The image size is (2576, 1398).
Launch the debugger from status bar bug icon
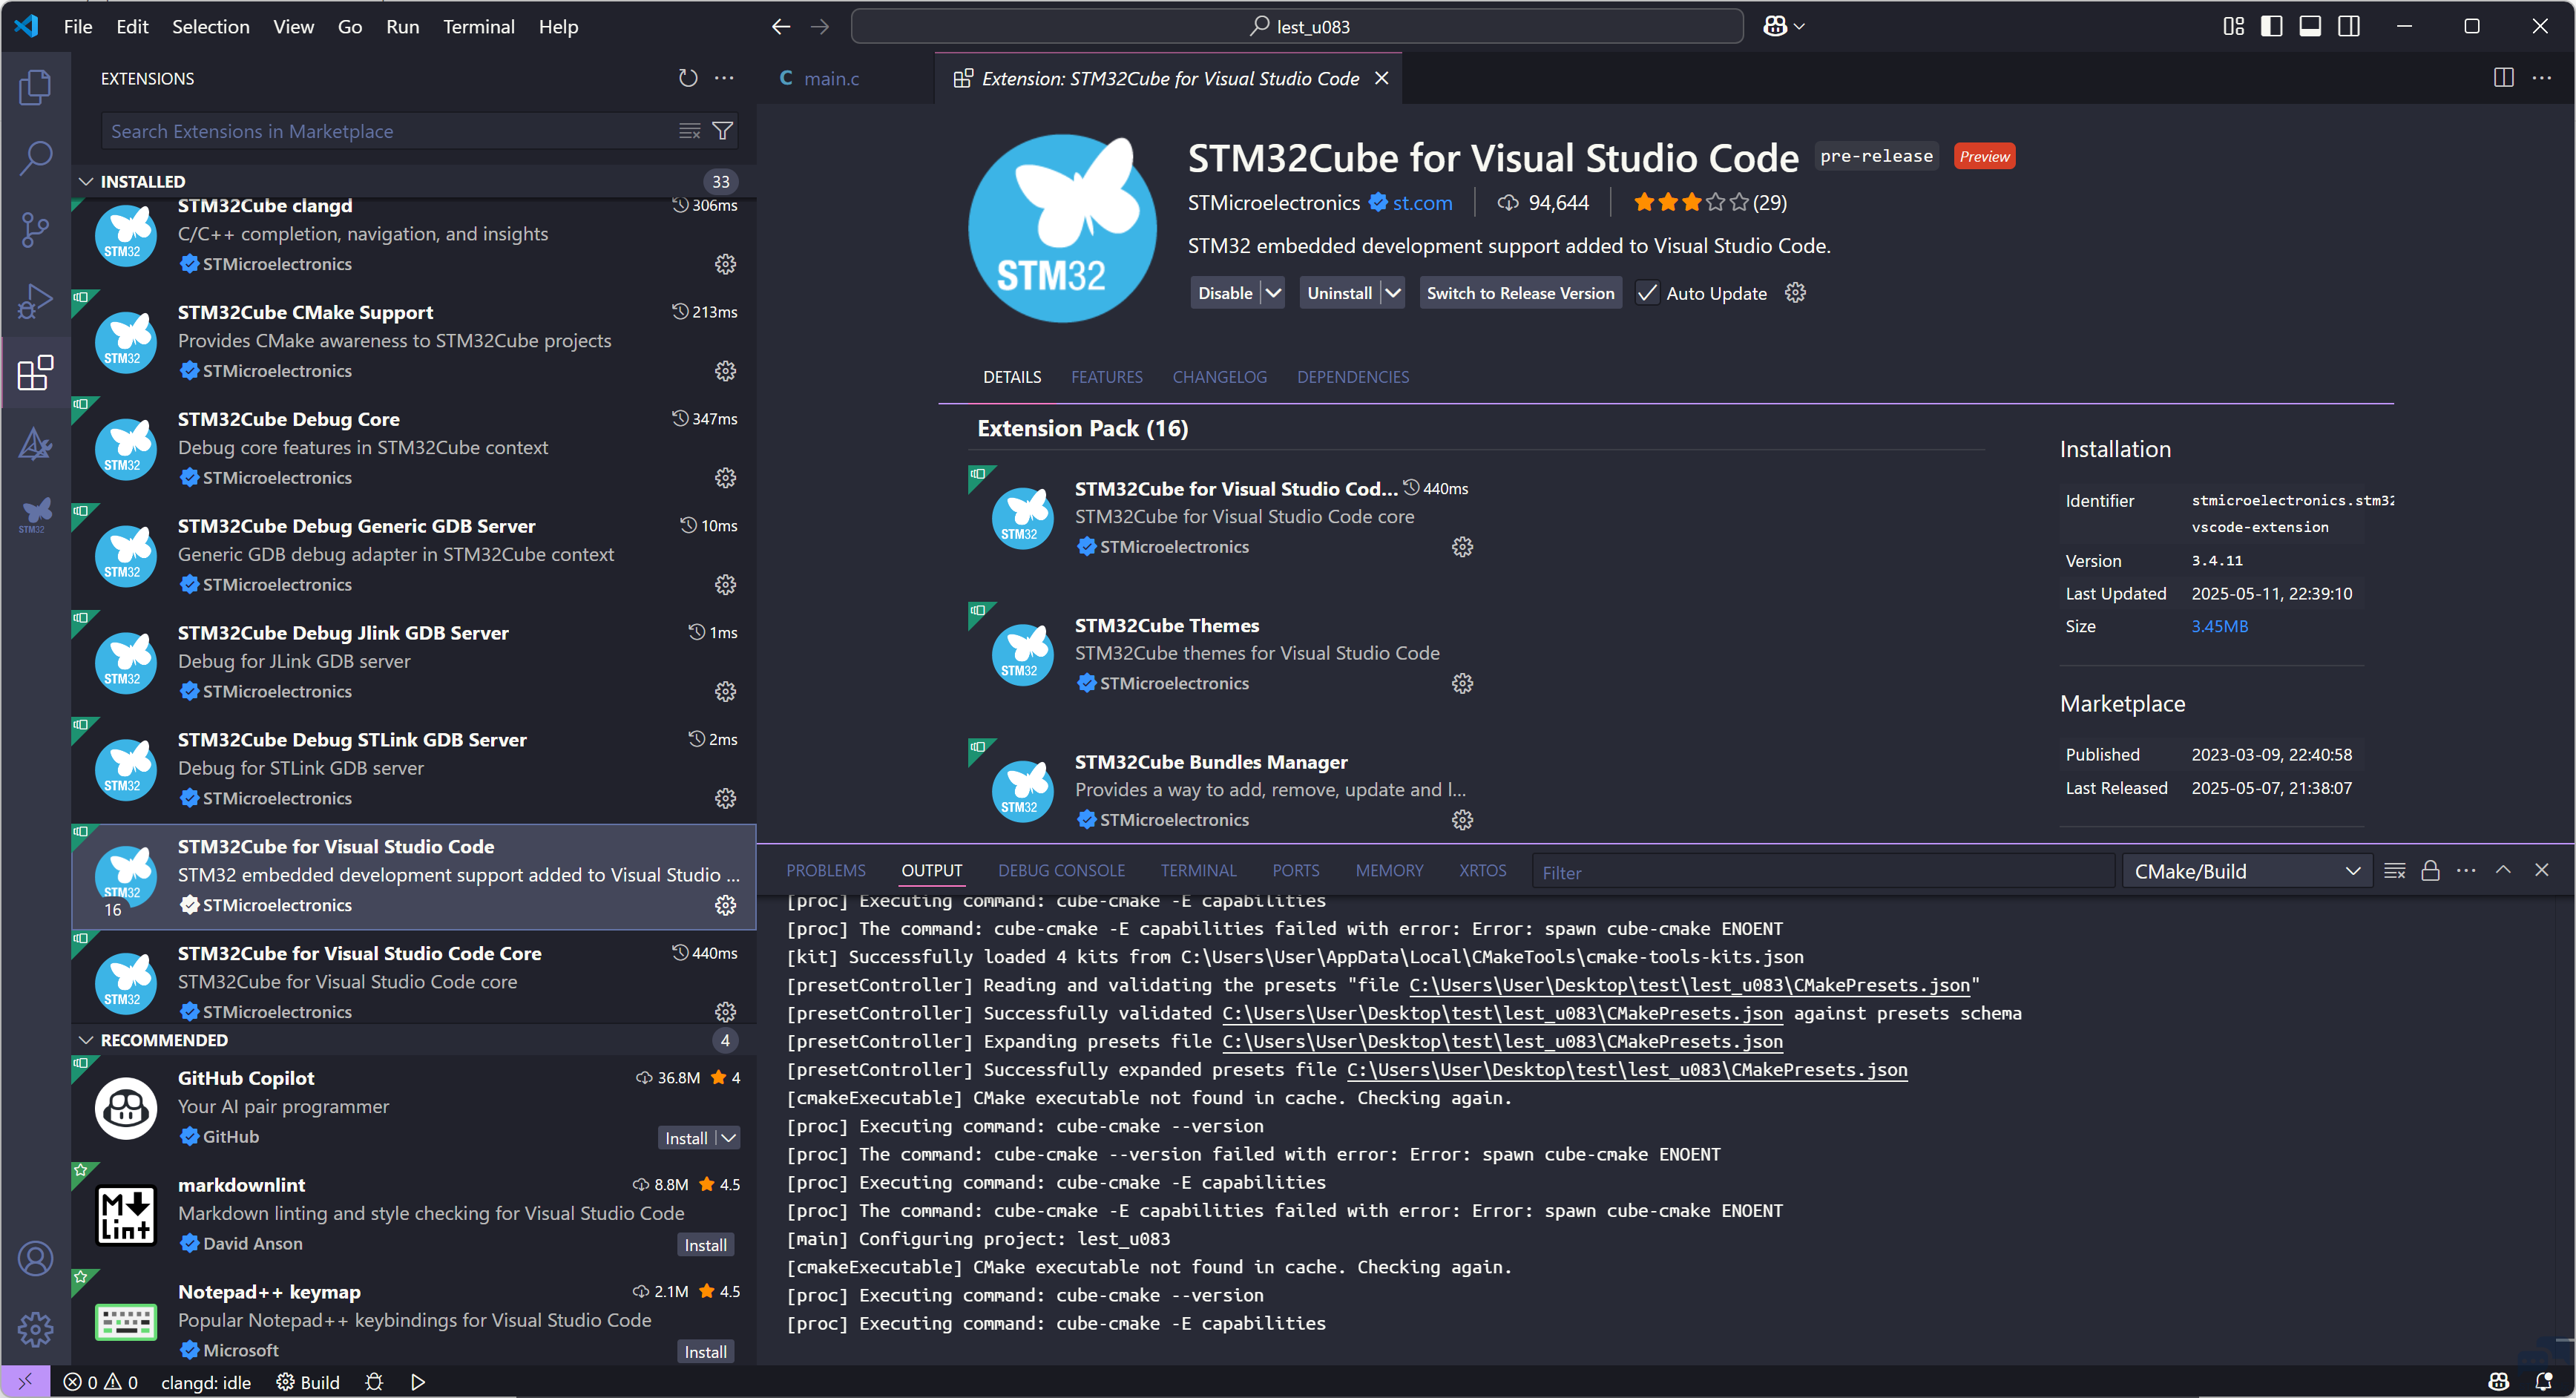click(x=375, y=1382)
